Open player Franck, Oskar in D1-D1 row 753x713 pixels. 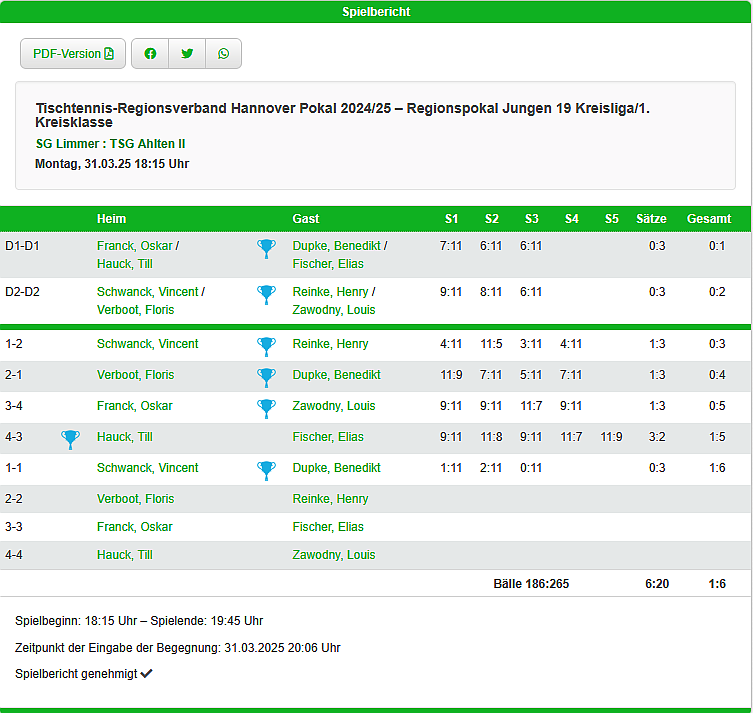[x=134, y=245]
